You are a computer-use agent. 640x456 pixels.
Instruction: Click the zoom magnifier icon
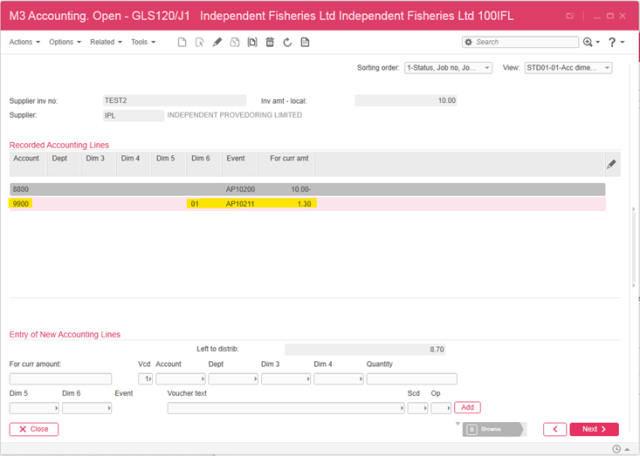tap(588, 42)
